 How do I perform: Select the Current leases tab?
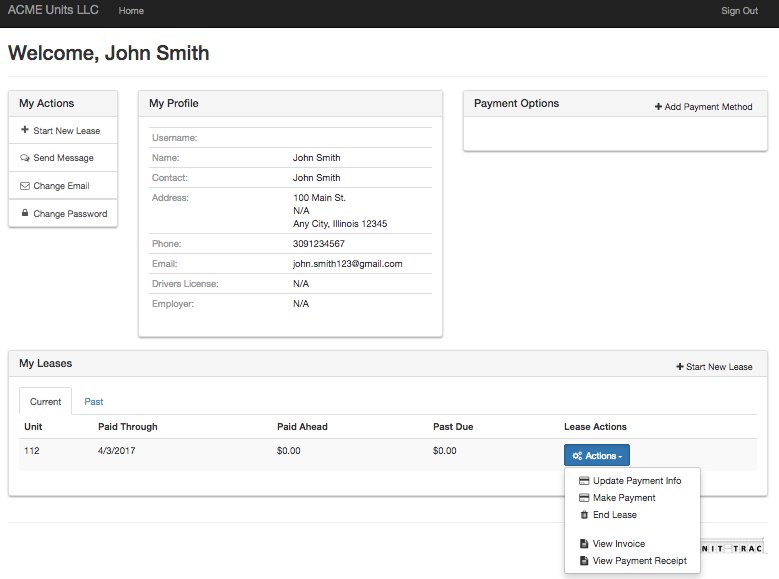(45, 402)
